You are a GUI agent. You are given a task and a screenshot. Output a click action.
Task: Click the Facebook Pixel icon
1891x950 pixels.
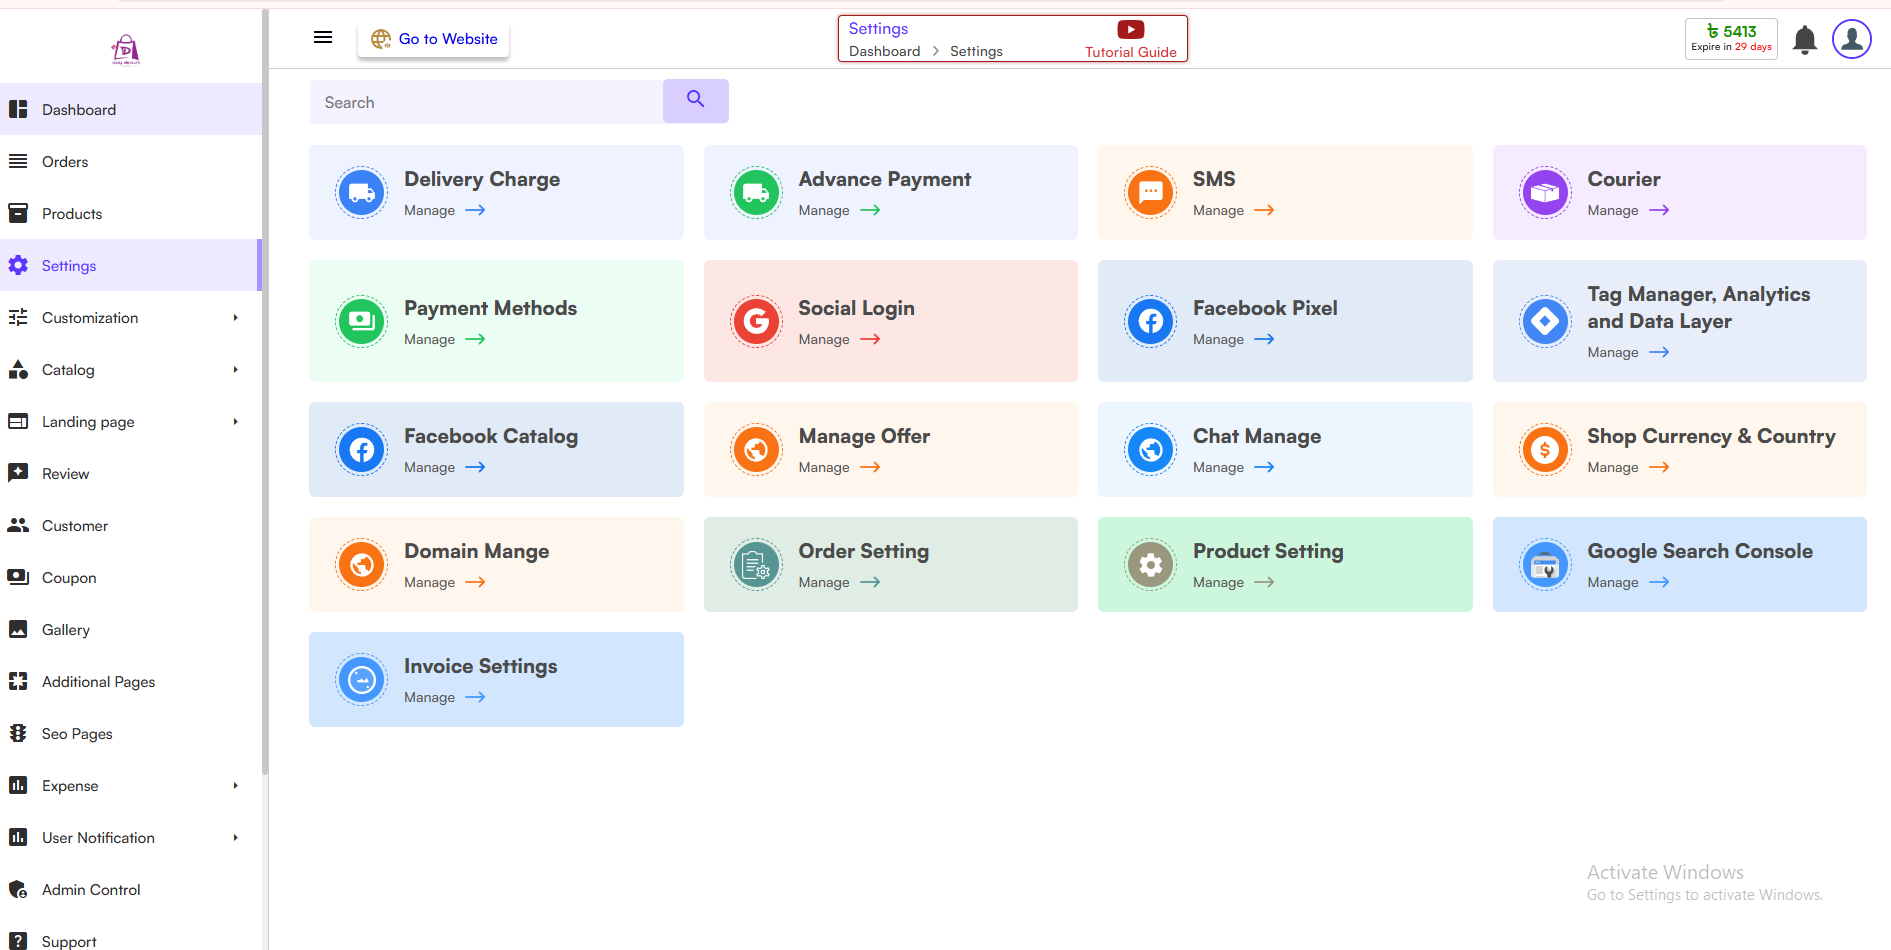[x=1150, y=321]
